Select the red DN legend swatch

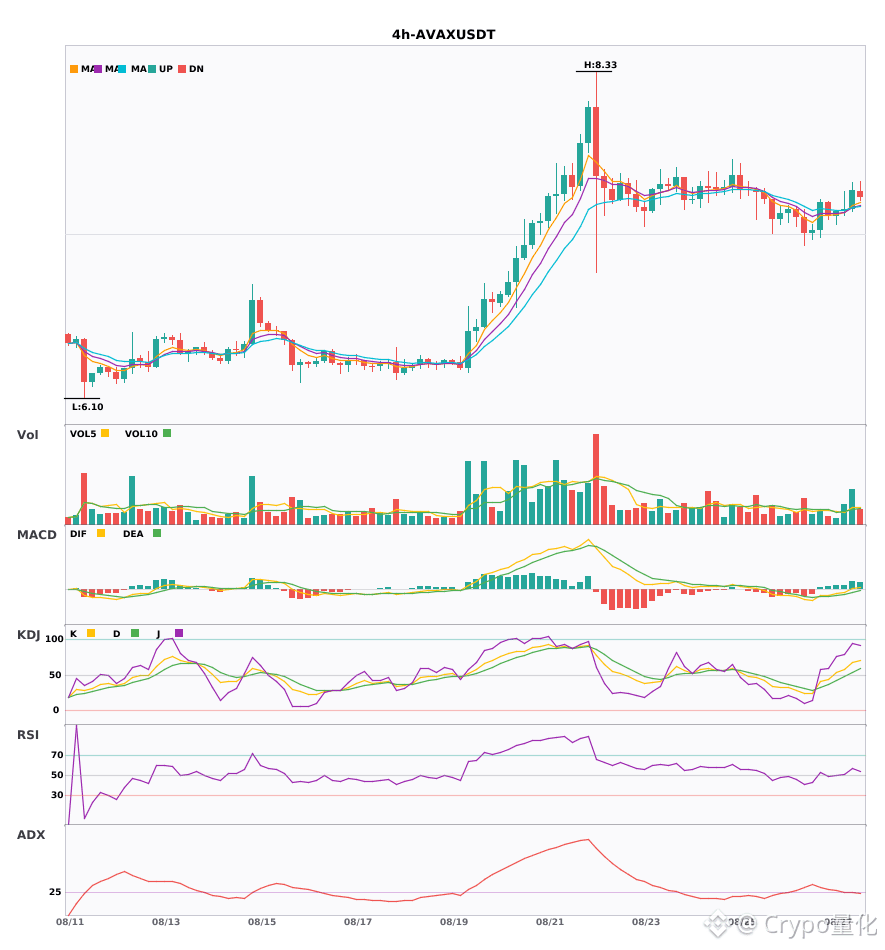coord(182,69)
